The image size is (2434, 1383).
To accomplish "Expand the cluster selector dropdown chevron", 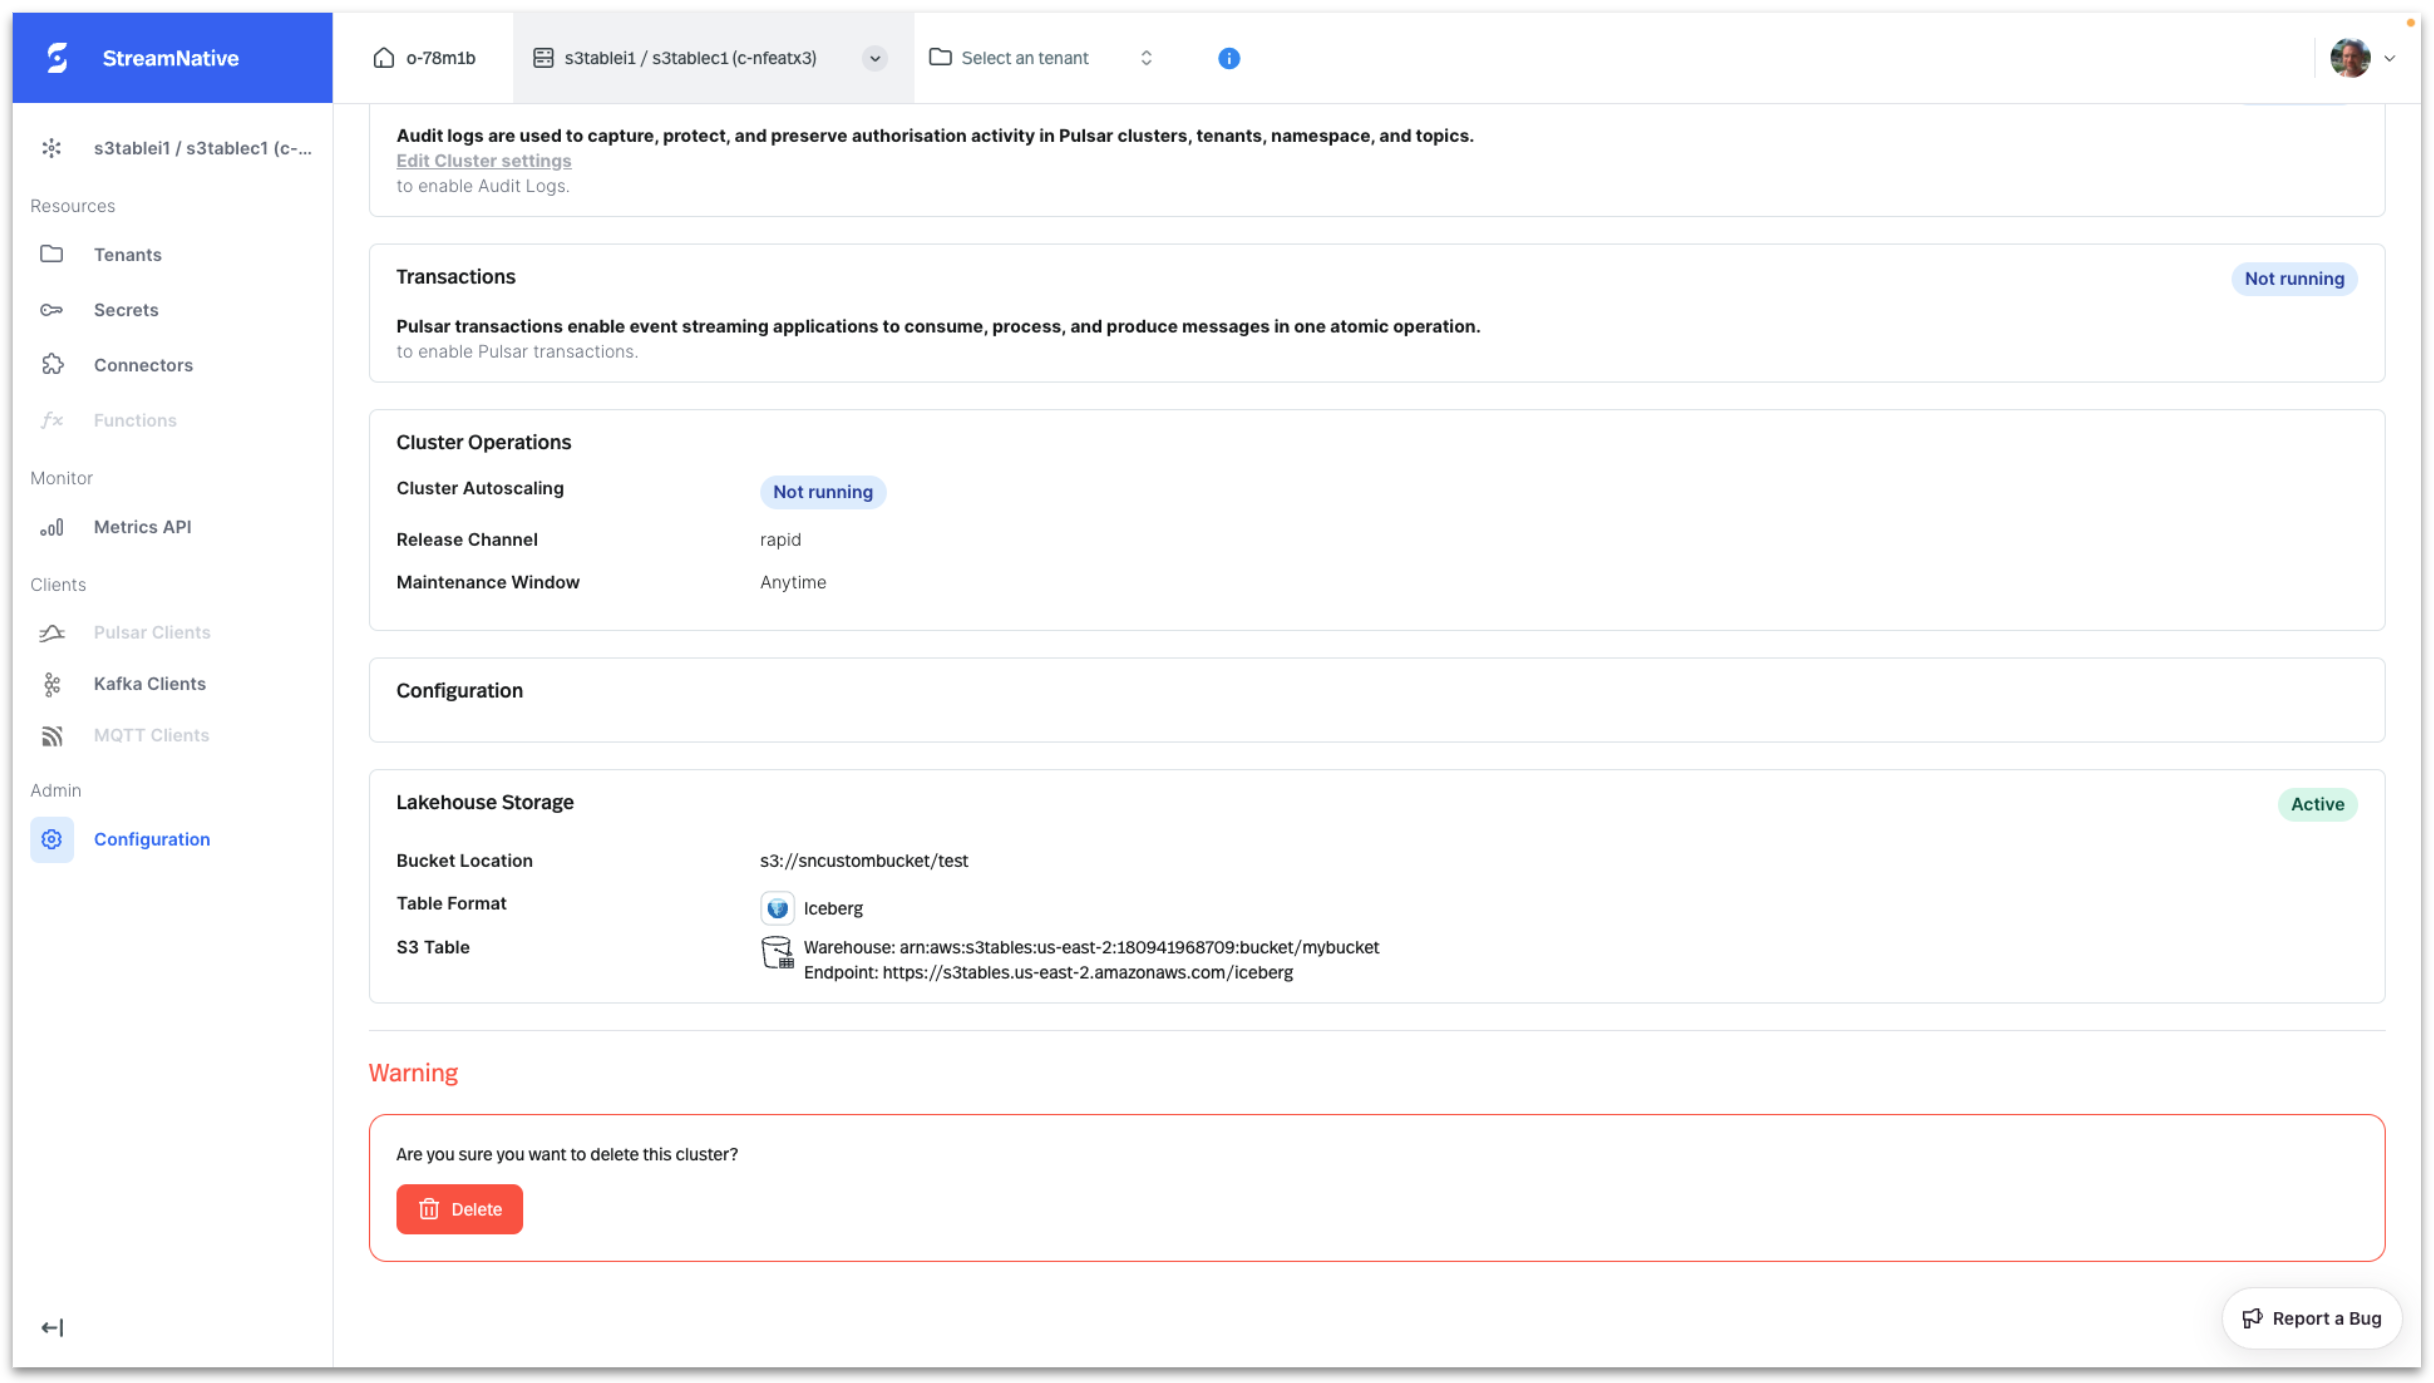I will coord(874,58).
